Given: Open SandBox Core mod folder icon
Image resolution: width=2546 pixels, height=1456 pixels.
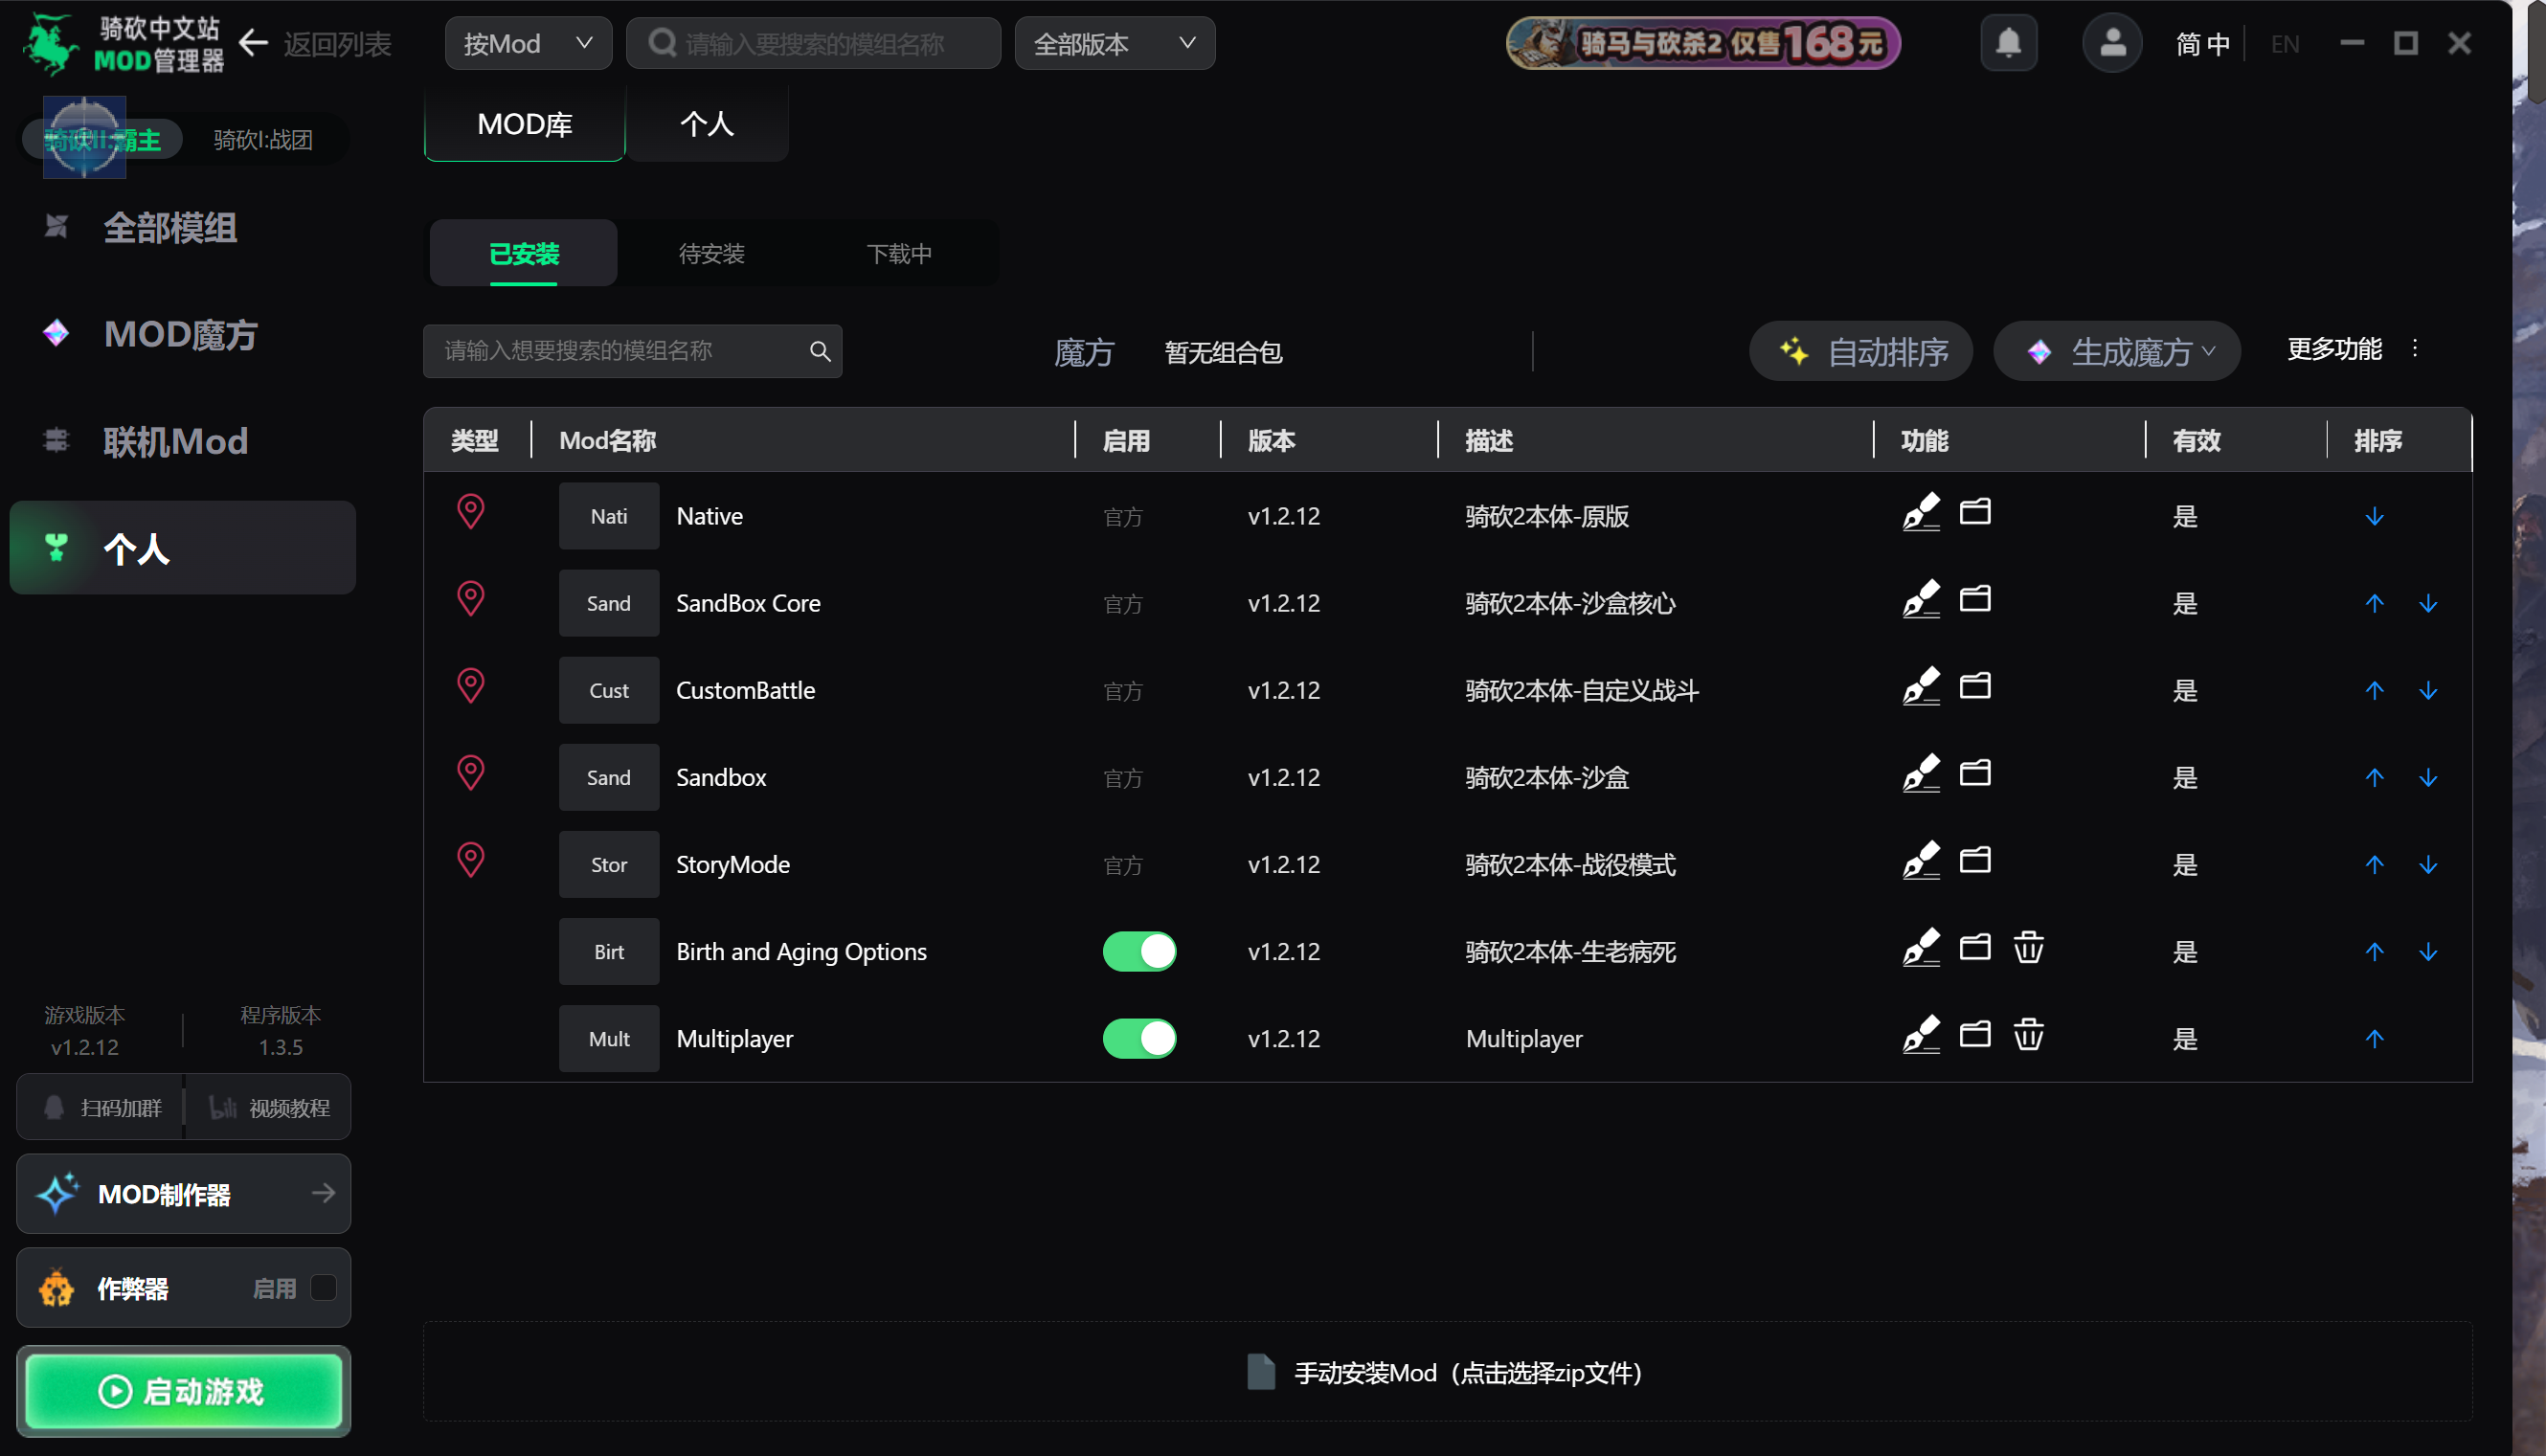Looking at the screenshot, I should (x=1976, y=600).
